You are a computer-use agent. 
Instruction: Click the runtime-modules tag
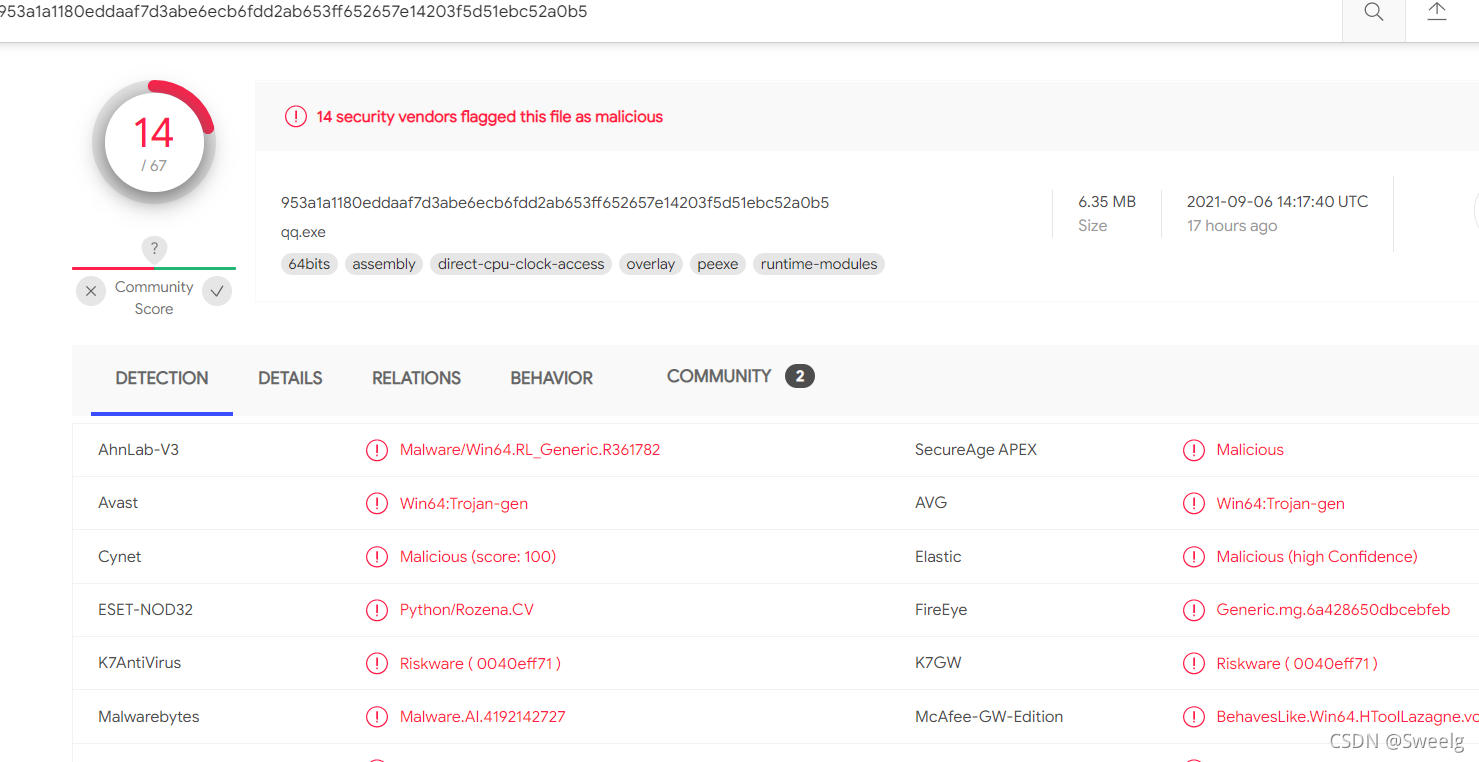[819, 264]
